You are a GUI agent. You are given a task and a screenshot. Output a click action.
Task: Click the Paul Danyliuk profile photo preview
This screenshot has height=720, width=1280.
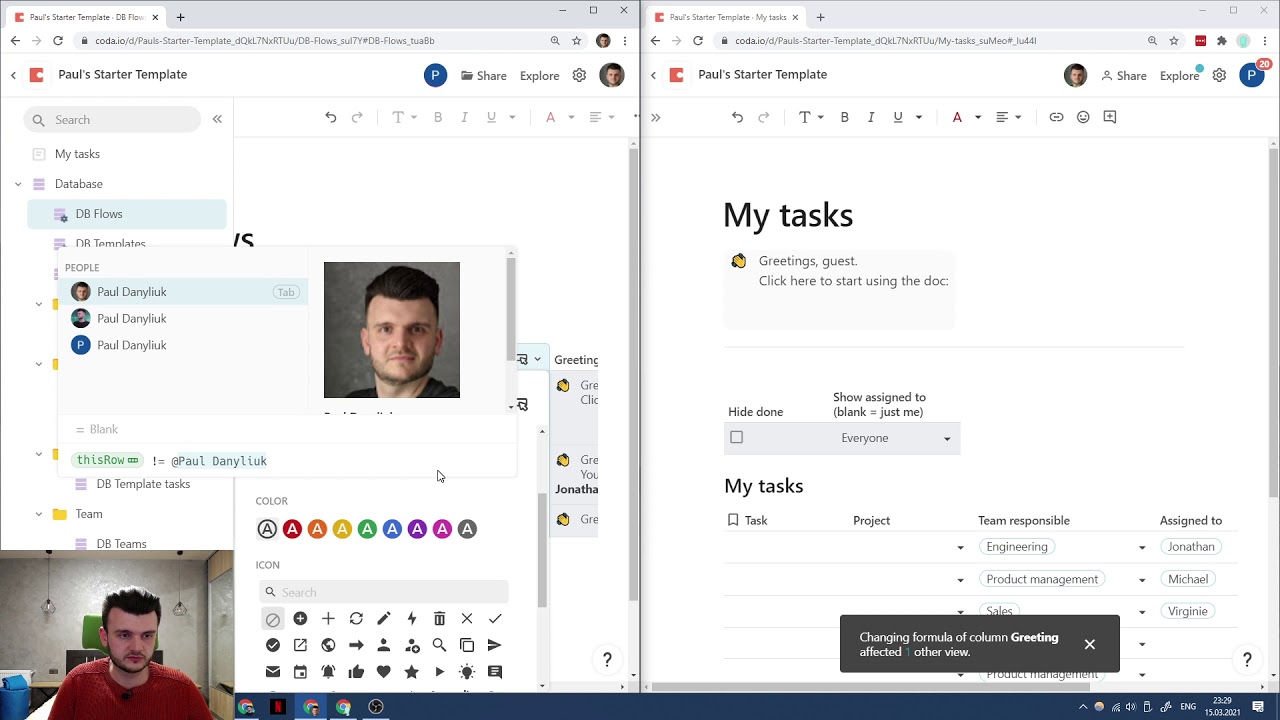coord(392,330)
